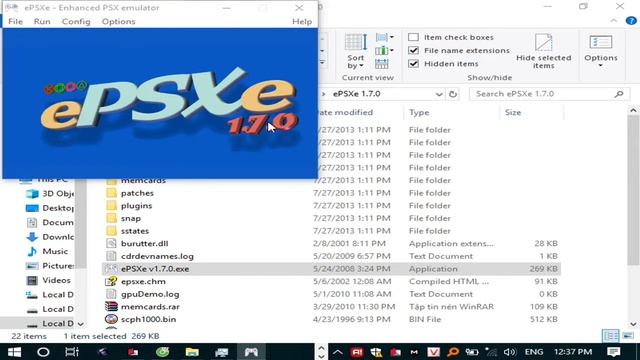Viewport: 640px width, 360px height.
Task: Switch to Details view icon
Action: (611, 336)
